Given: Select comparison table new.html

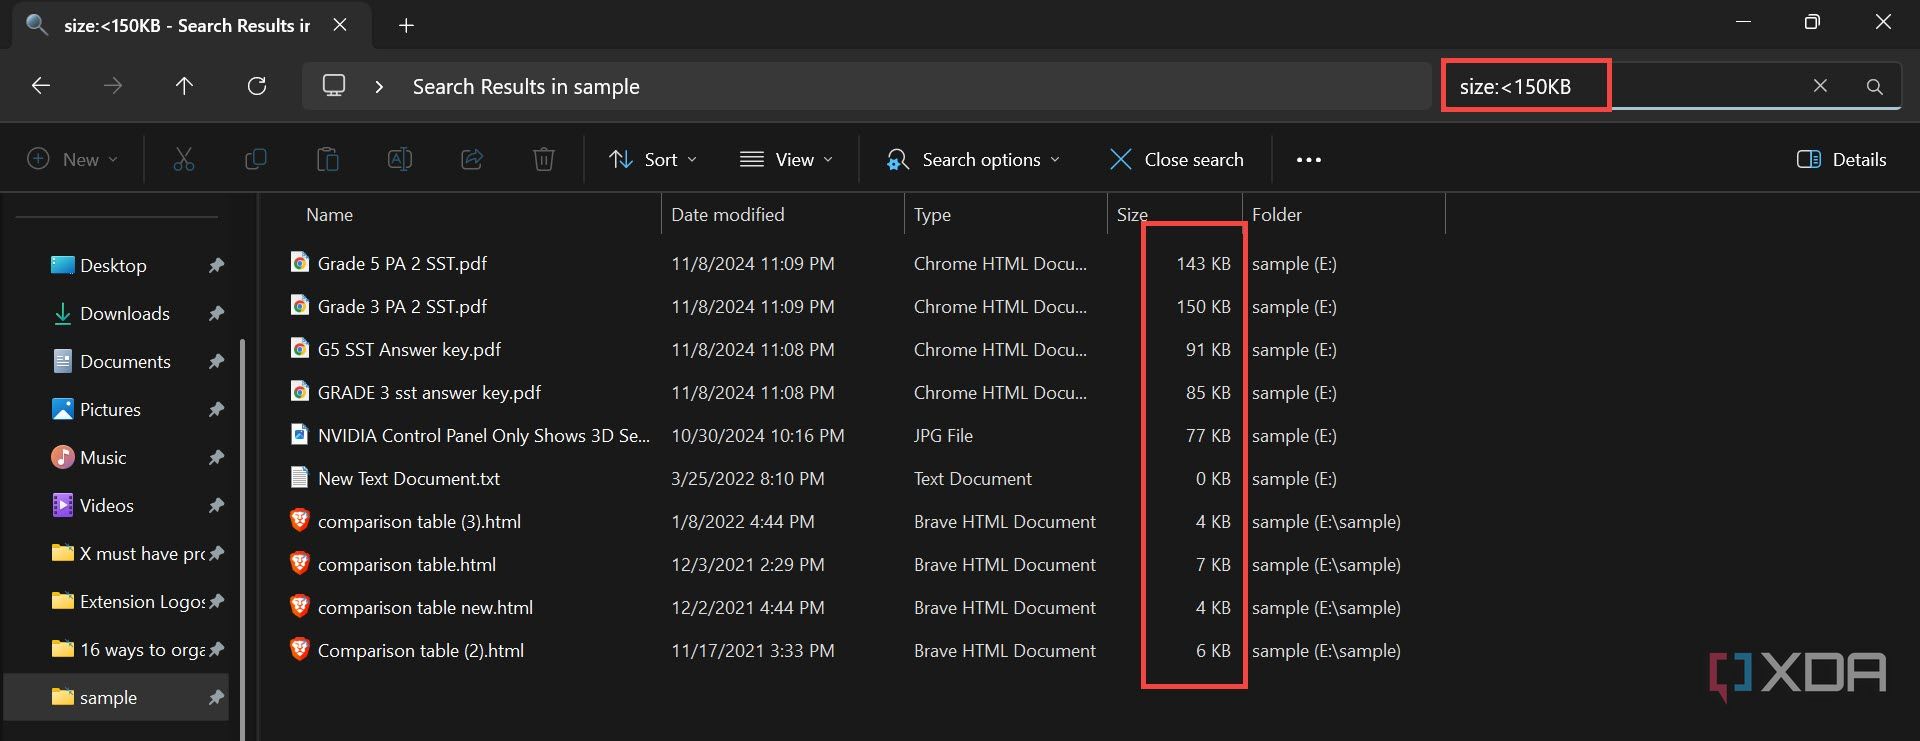Looking at the screenshot, I should [x=425, y=607].
